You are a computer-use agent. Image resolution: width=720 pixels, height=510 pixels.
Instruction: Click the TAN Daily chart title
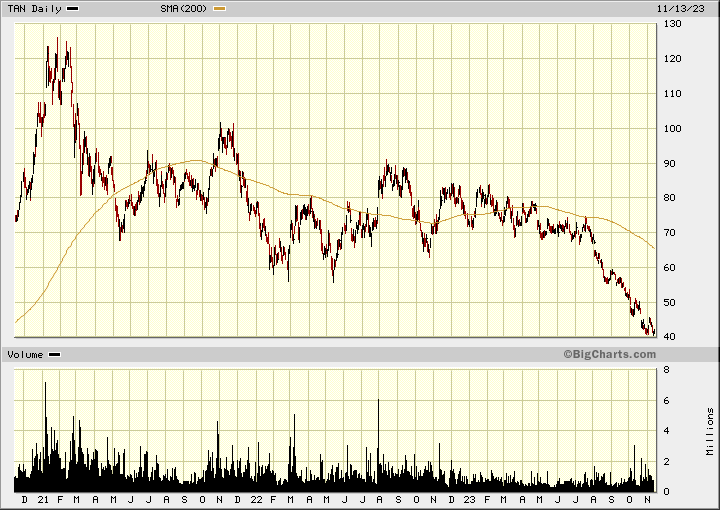click(34, 9)
